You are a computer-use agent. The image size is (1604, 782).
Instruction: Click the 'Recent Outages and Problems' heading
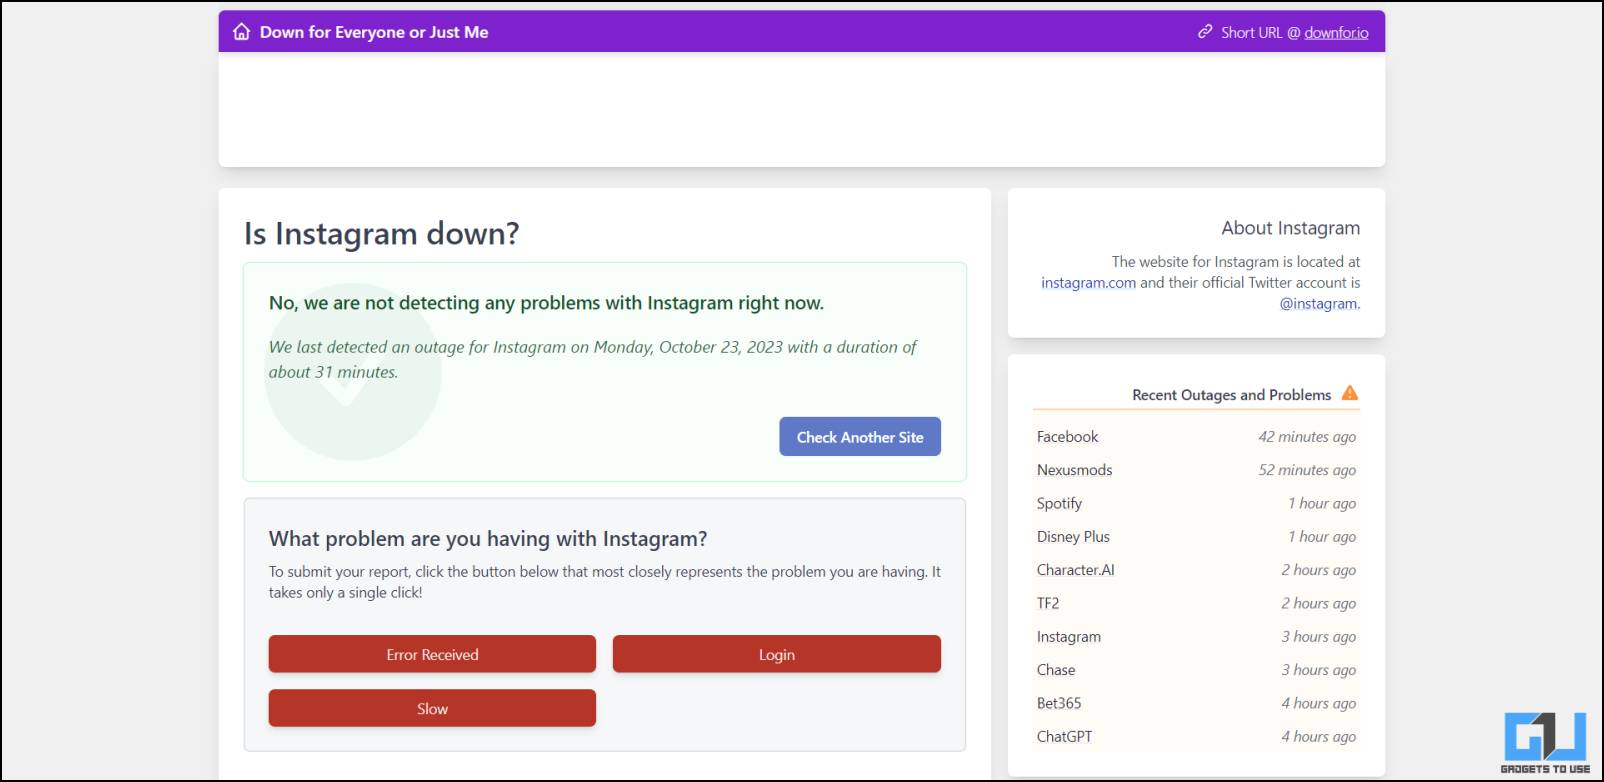pyautogui.click(x=1231, y=395)
